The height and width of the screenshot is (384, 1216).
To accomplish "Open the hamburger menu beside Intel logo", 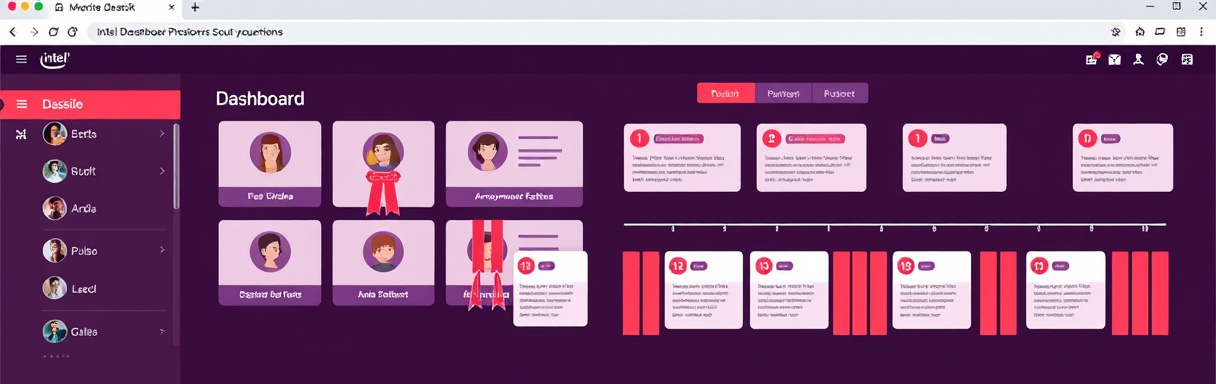I will (21, 59).
